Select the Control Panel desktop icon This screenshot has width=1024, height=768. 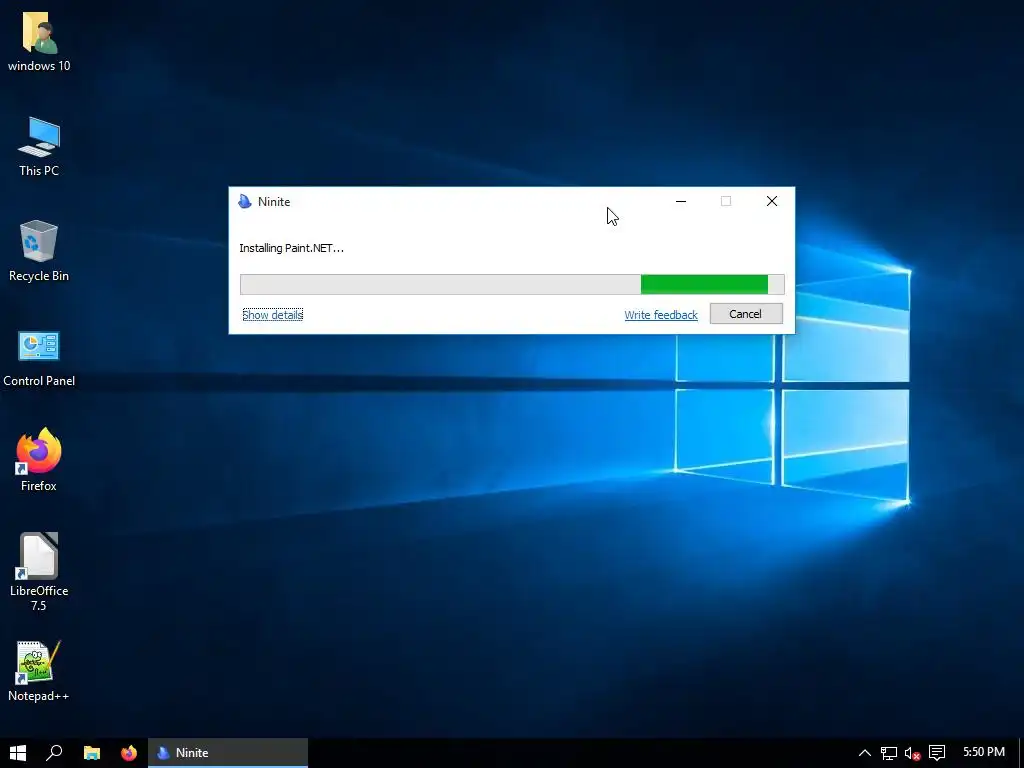39,357
